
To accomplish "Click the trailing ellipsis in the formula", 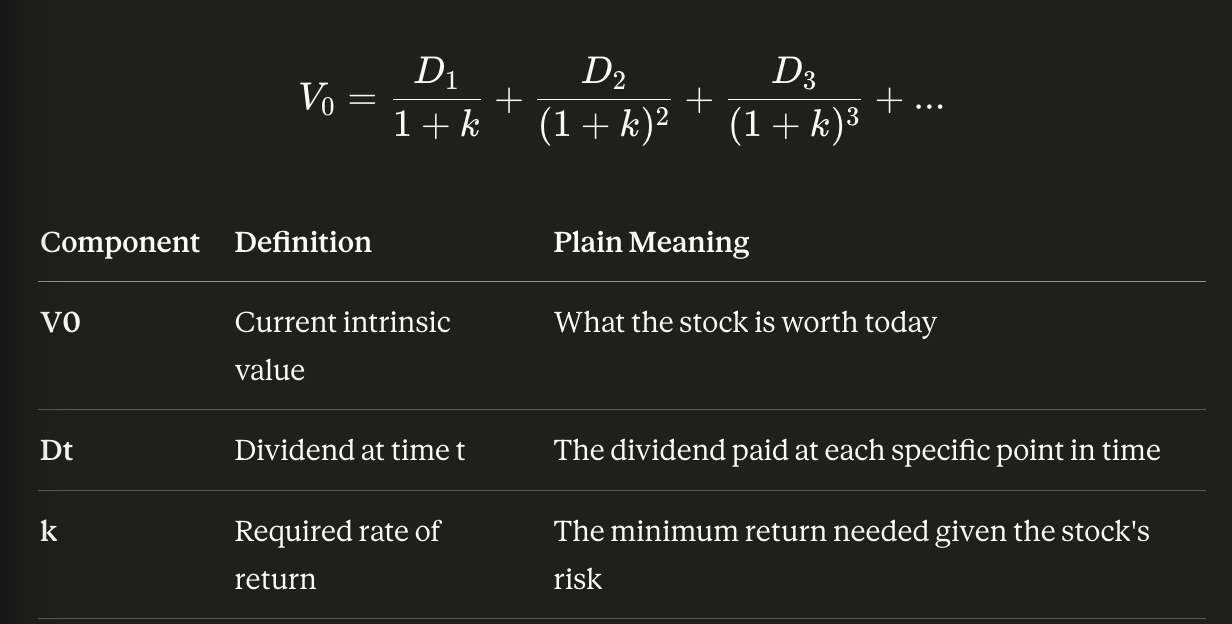I will coord(927,102).
